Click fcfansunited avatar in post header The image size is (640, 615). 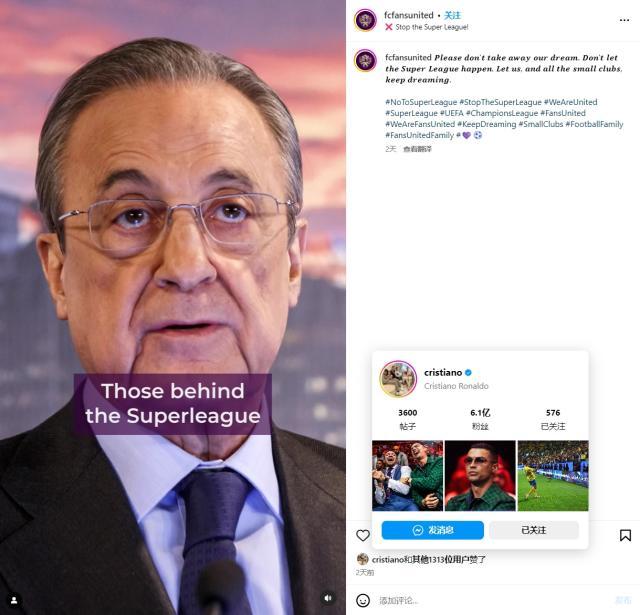tap(366, 20)
